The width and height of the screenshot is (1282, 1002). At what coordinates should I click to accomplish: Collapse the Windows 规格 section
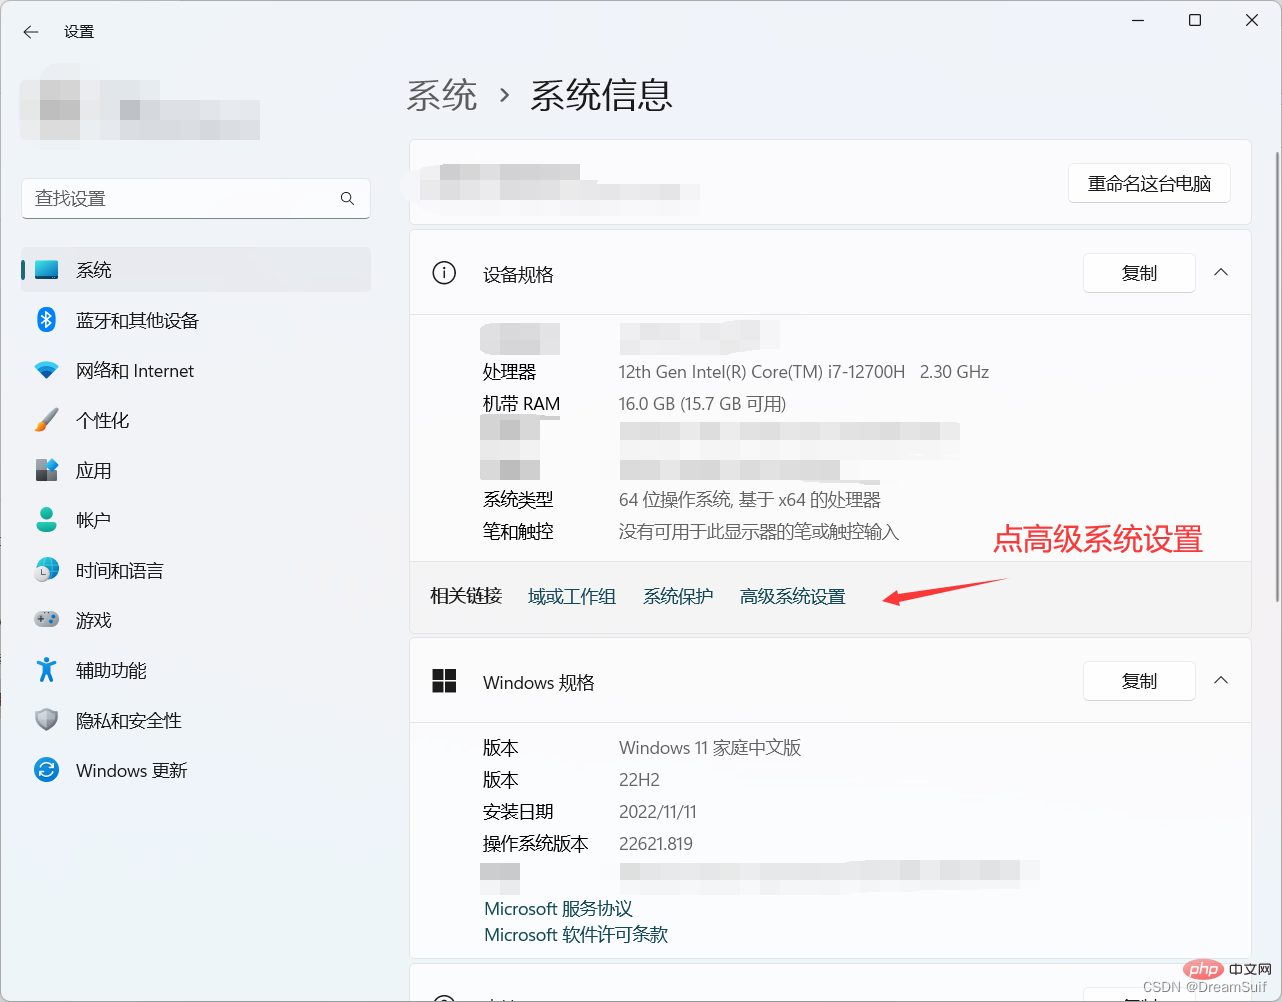pos(1220,680)
